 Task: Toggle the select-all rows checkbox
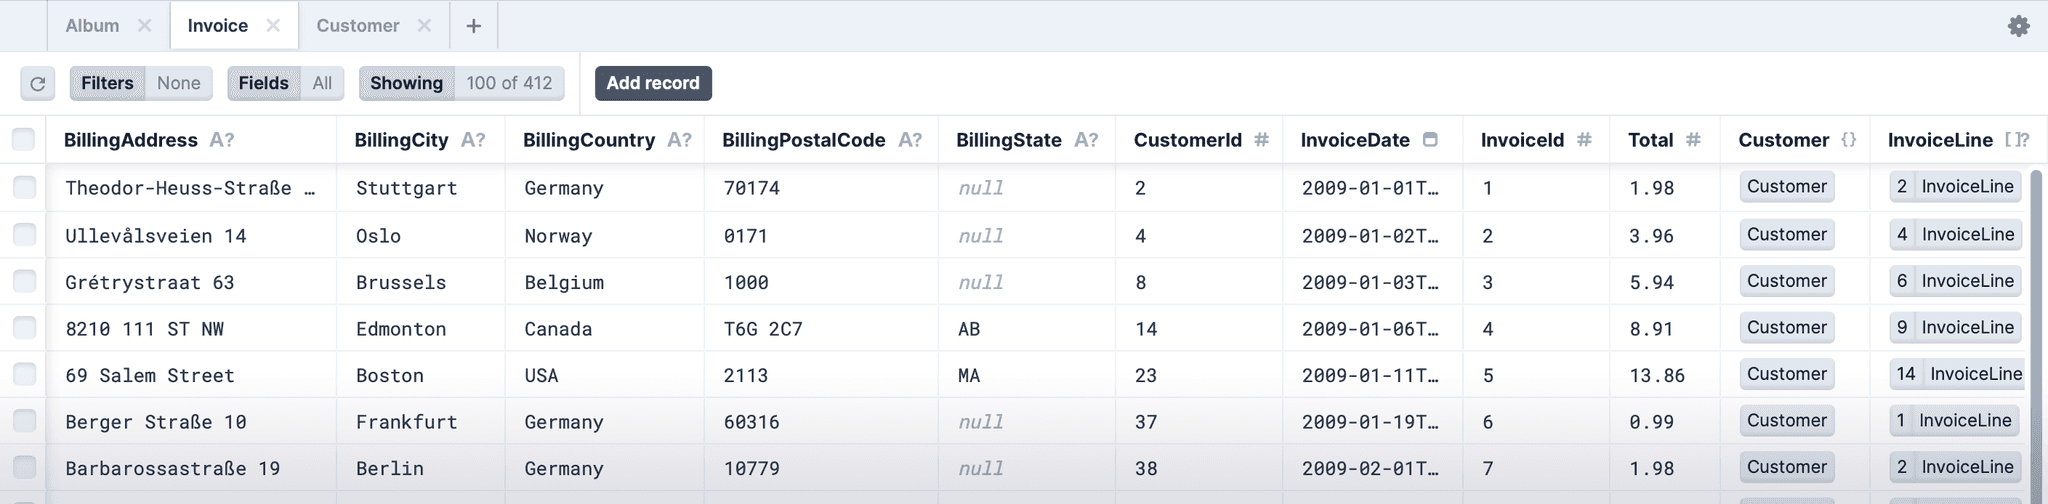point(24,140)
